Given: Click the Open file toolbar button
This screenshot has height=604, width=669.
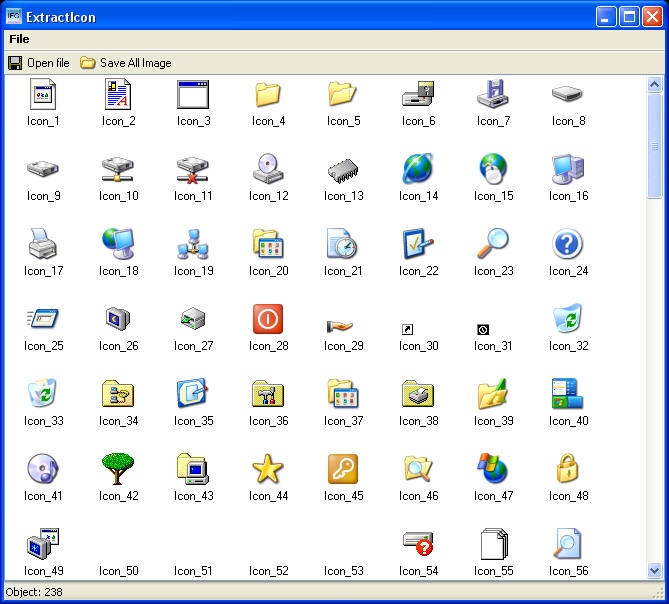Looking at the screenshot, I should [39, 63].
